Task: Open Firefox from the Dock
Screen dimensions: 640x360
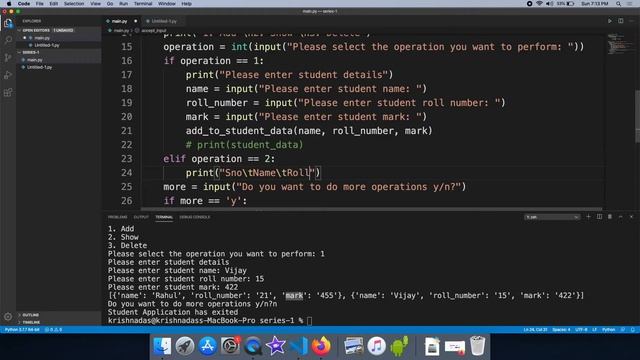Action: [x=321, y=346]
